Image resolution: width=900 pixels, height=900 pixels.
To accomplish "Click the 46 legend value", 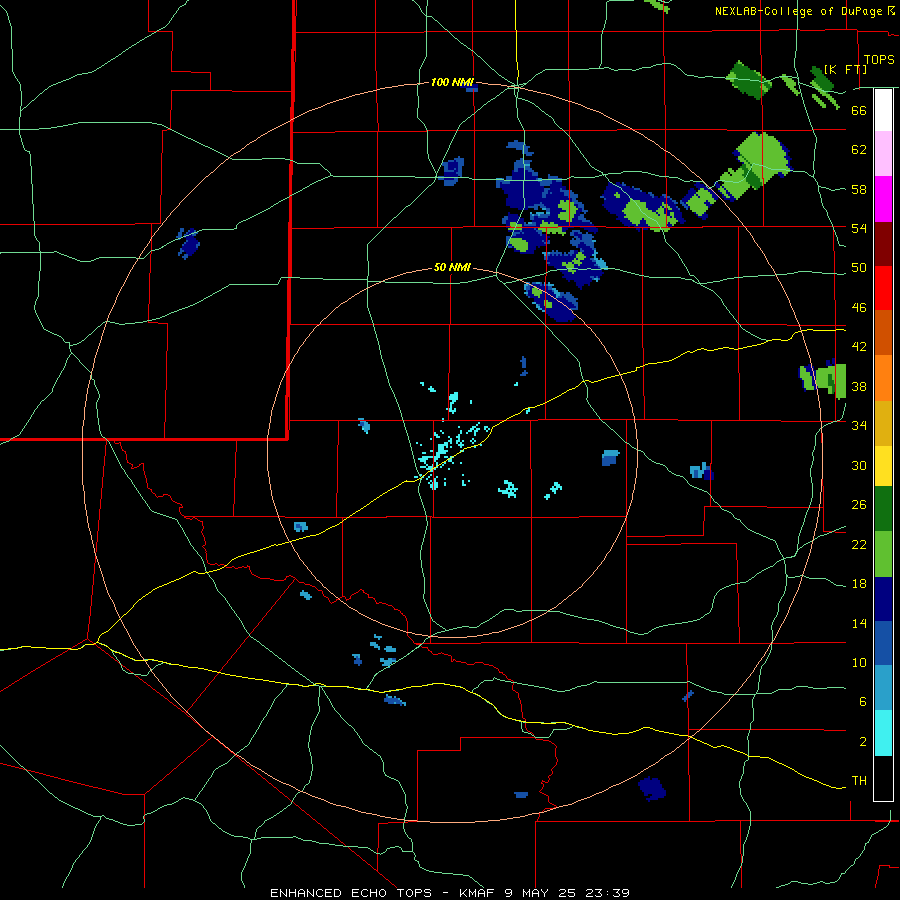I will pos(859,308).
